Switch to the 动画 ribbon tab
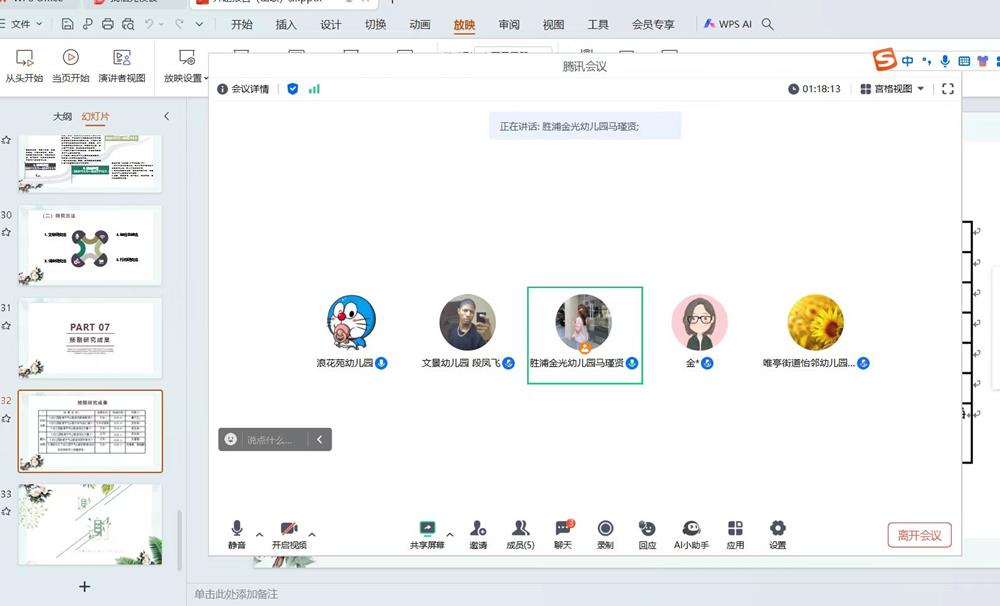This screenshot has width=1000, height=606. pyautogui.click(x=420, y=24)
